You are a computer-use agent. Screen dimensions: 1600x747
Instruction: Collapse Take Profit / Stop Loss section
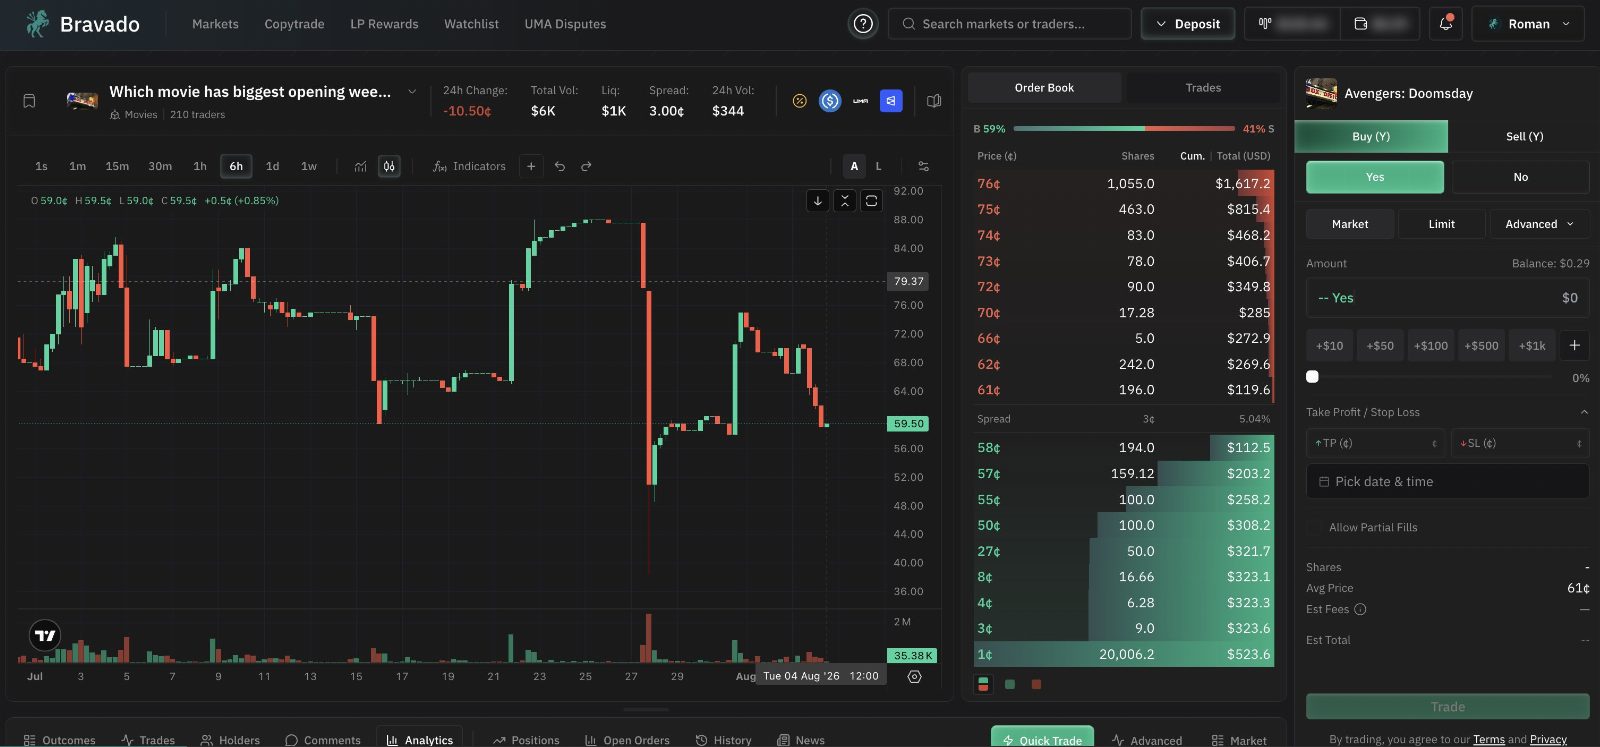click(1584, 412)
